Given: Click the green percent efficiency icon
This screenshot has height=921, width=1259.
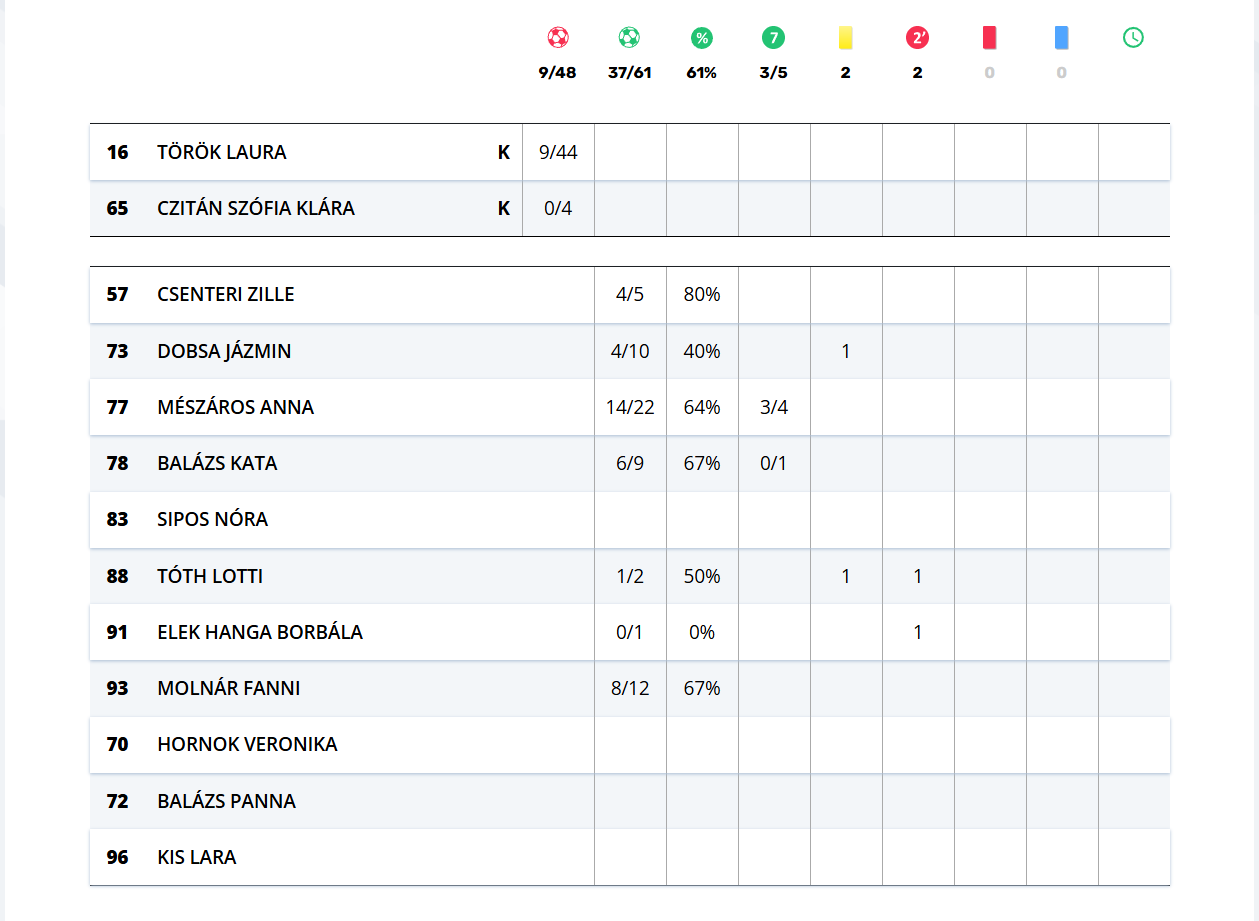Looking at the screenshot, I should pos(702,38).
